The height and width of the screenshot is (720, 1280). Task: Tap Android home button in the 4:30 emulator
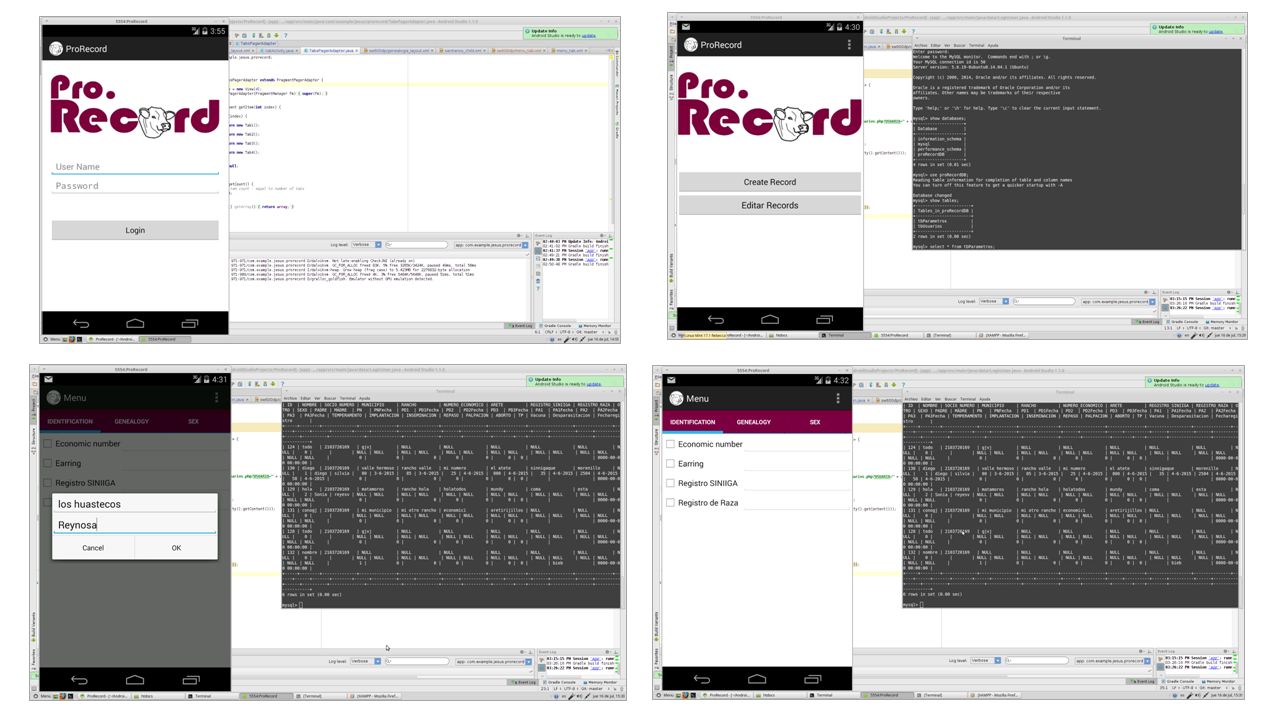pyautogui.click(x=770, y=320)
